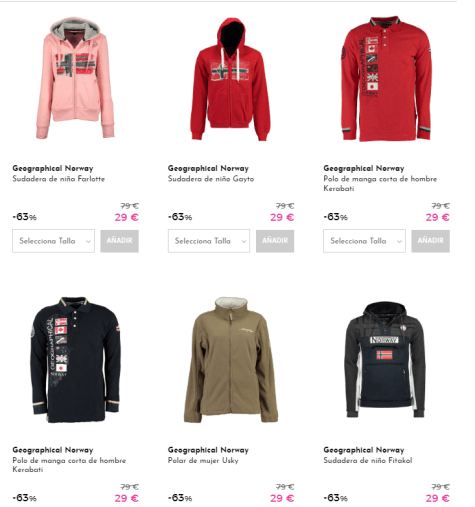Viewport: 475px width, 507px height.
Task: Open red Gayto zip hoodie image
Action: [x=231, y=79]
